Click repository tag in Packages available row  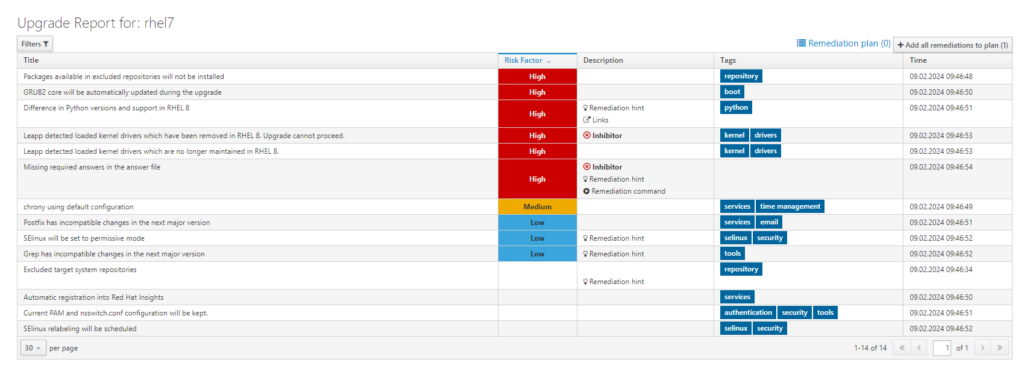click(x=741, y=76)
